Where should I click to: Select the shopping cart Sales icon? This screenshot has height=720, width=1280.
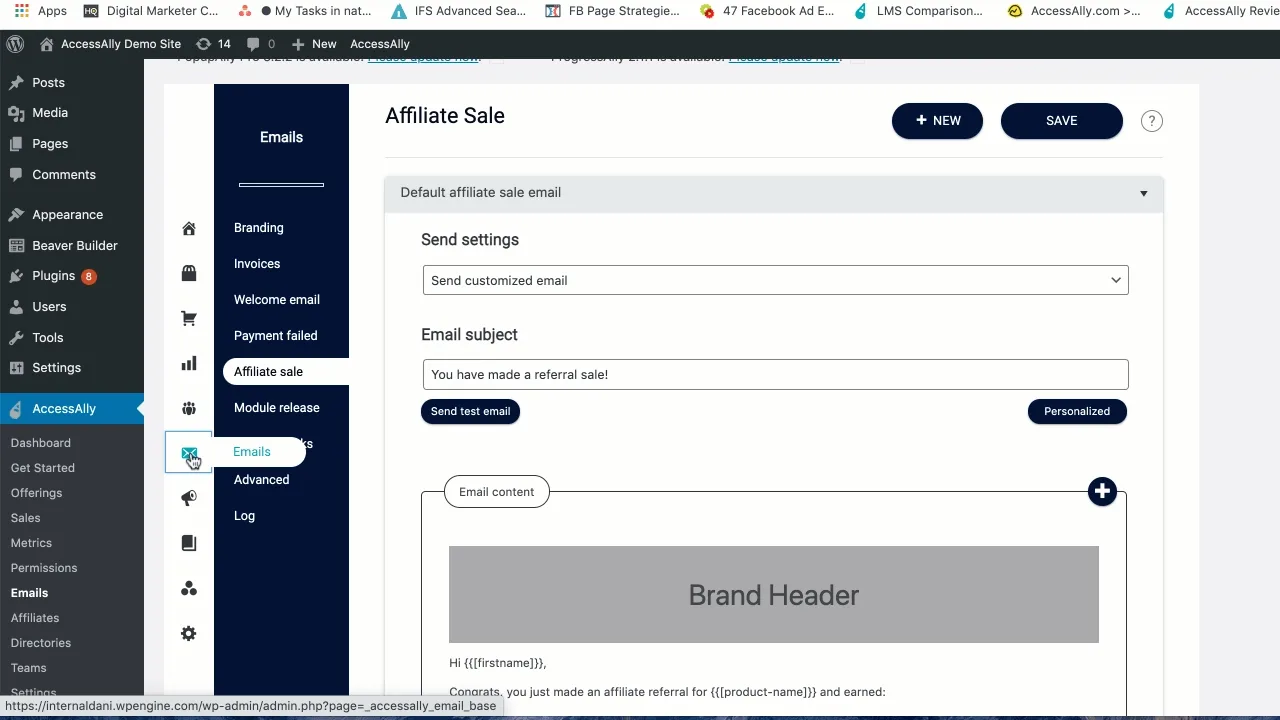(x=189, y=318)
